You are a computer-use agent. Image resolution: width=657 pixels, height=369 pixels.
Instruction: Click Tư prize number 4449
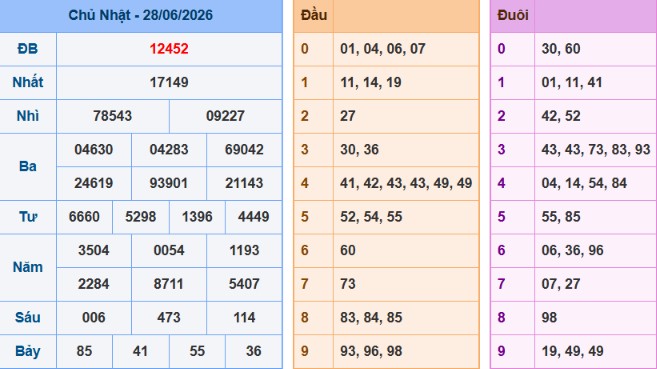point(253,217)
